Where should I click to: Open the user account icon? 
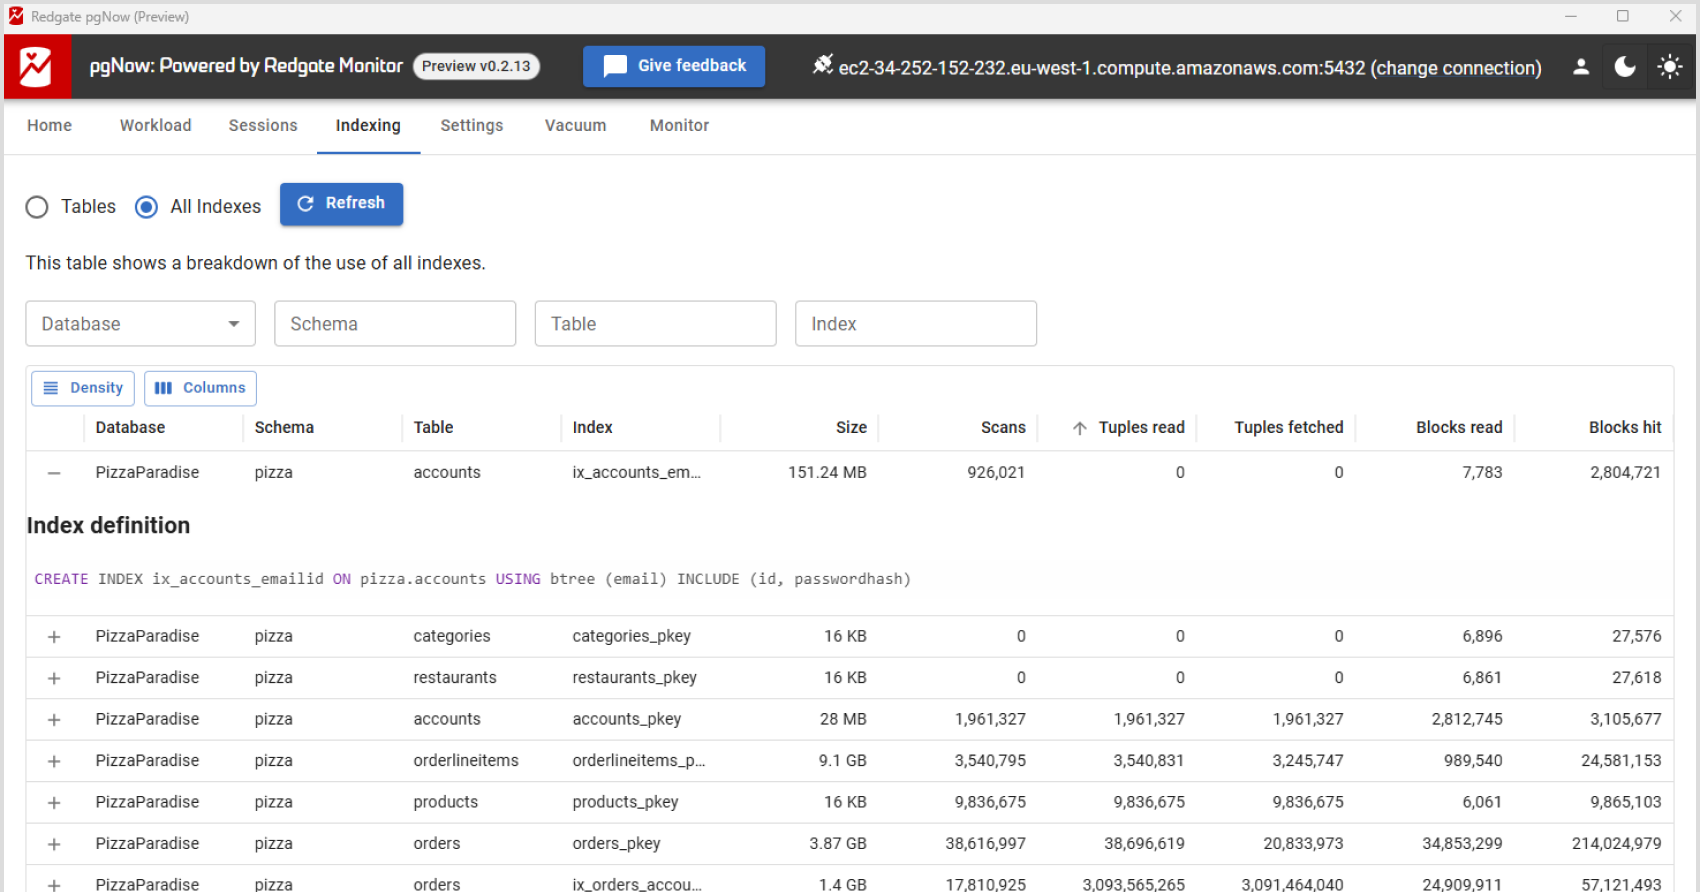click(1581, 67)
